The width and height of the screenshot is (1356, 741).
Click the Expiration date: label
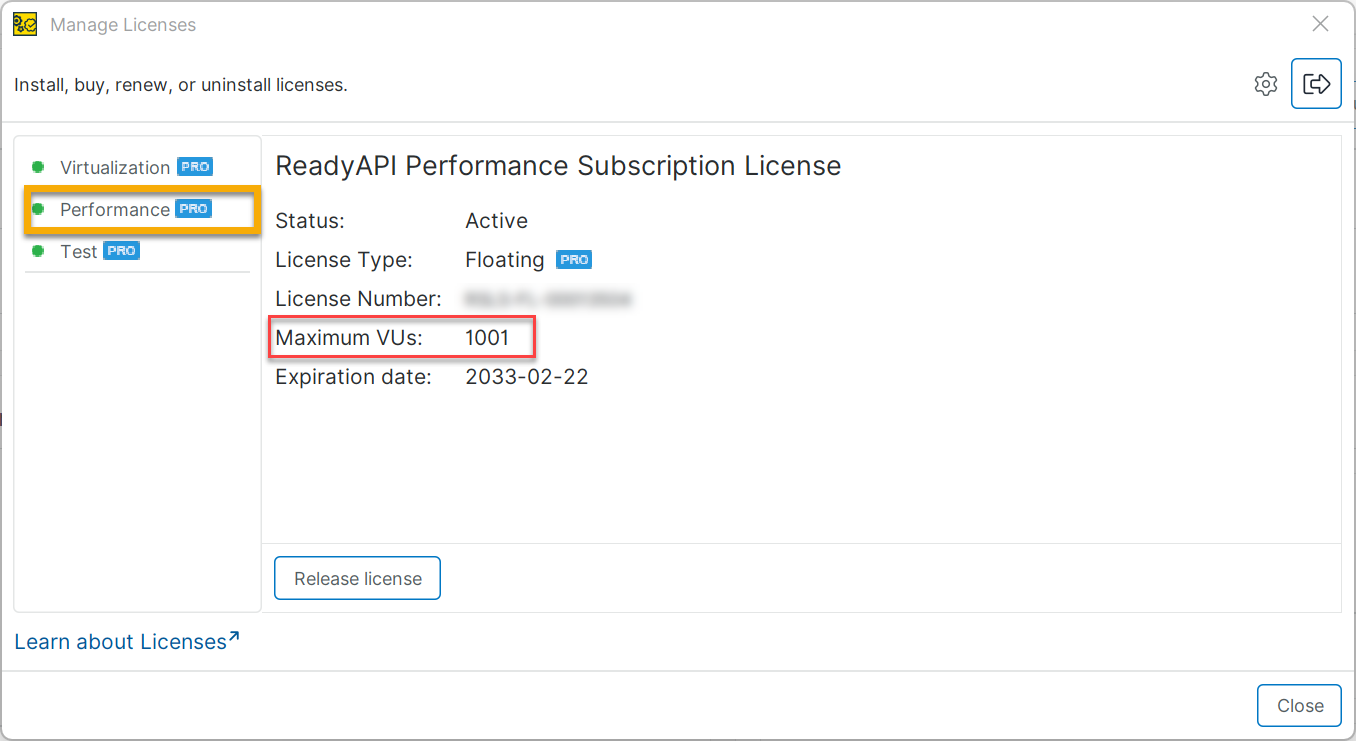(353, 377)
